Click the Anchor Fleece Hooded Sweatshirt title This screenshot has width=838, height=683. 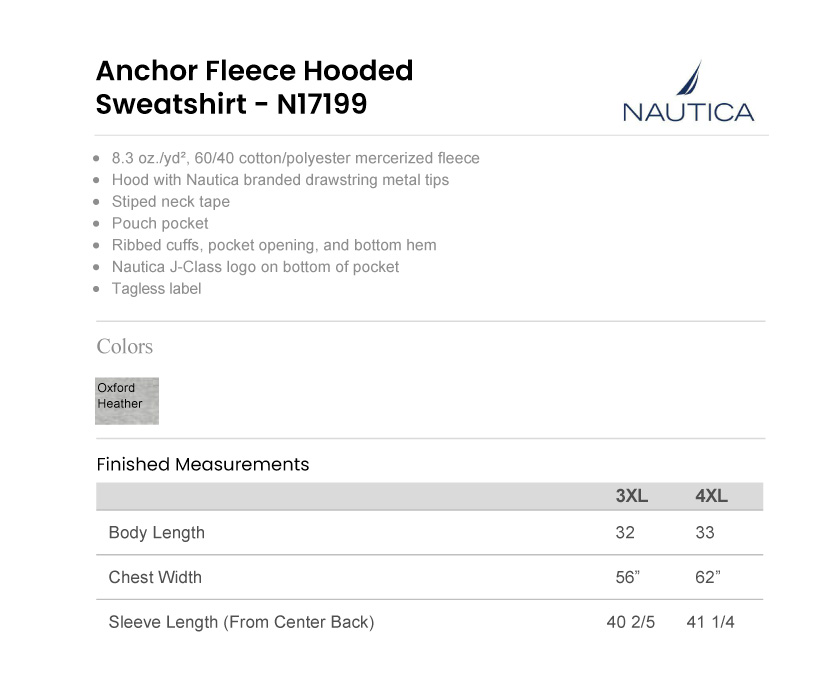click(254, 87)
